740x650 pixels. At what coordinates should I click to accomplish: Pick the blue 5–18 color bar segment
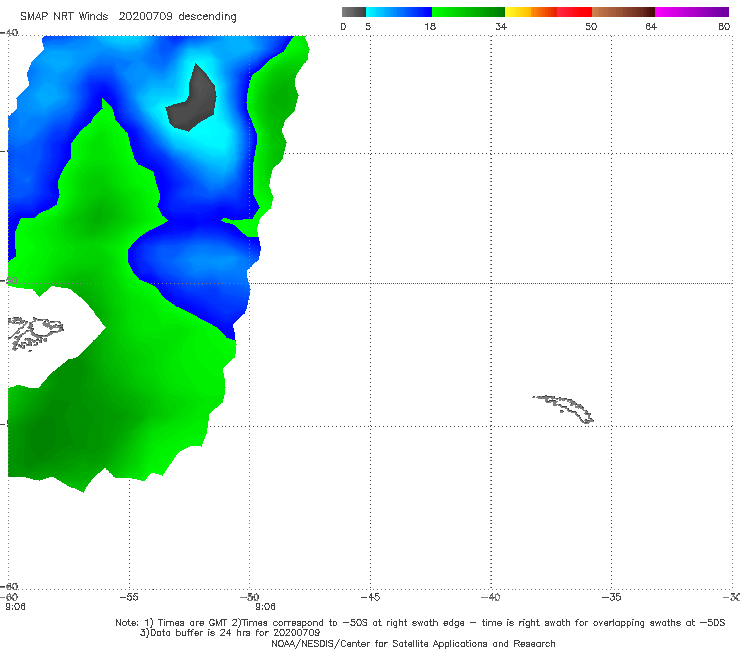tap(399, 12)
